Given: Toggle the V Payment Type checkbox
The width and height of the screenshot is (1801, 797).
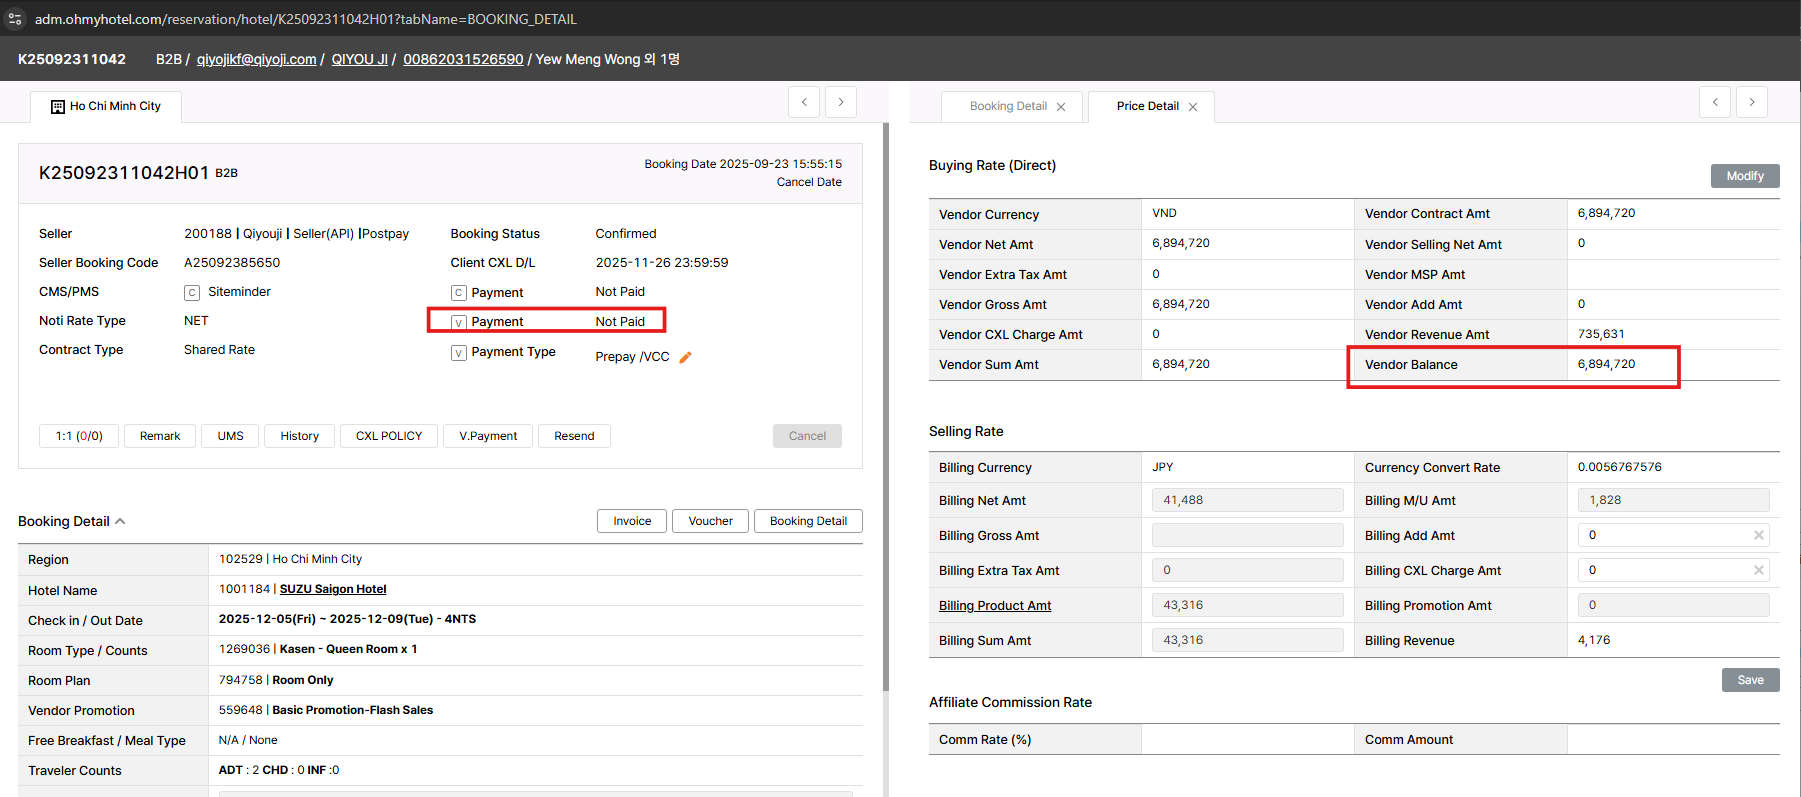Looking at the screenshot, I should (459, 353).
